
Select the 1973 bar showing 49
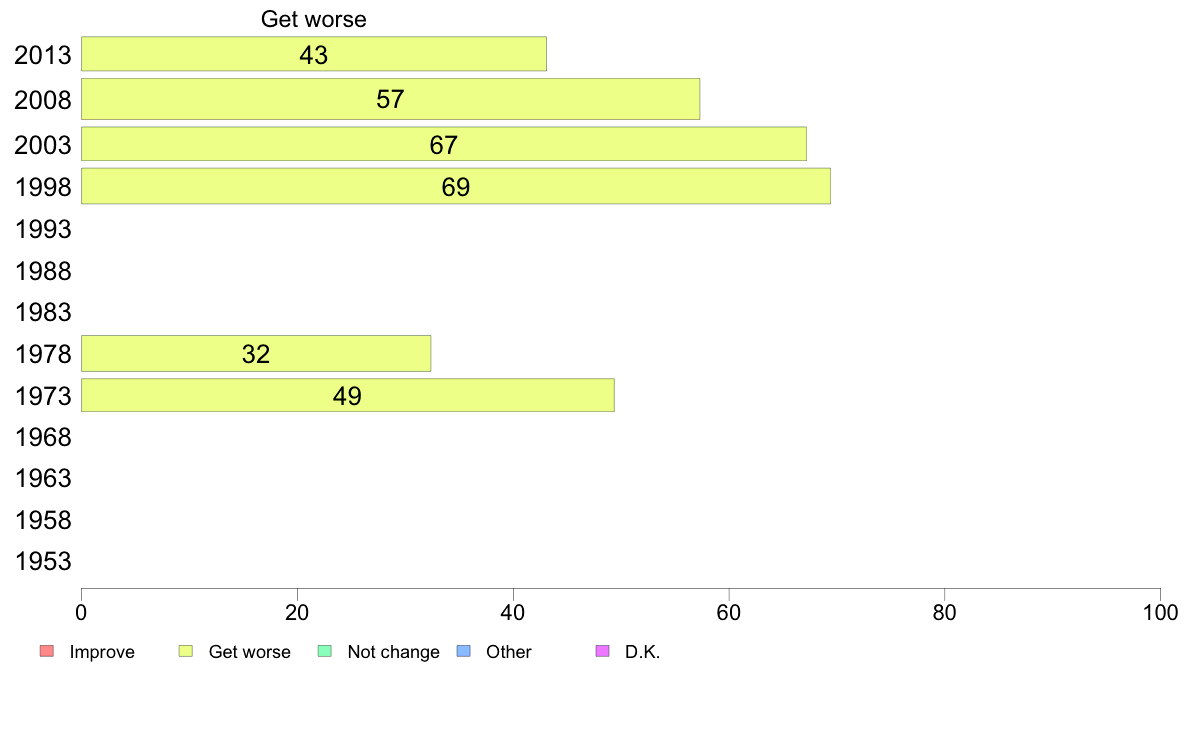[348, 395]
